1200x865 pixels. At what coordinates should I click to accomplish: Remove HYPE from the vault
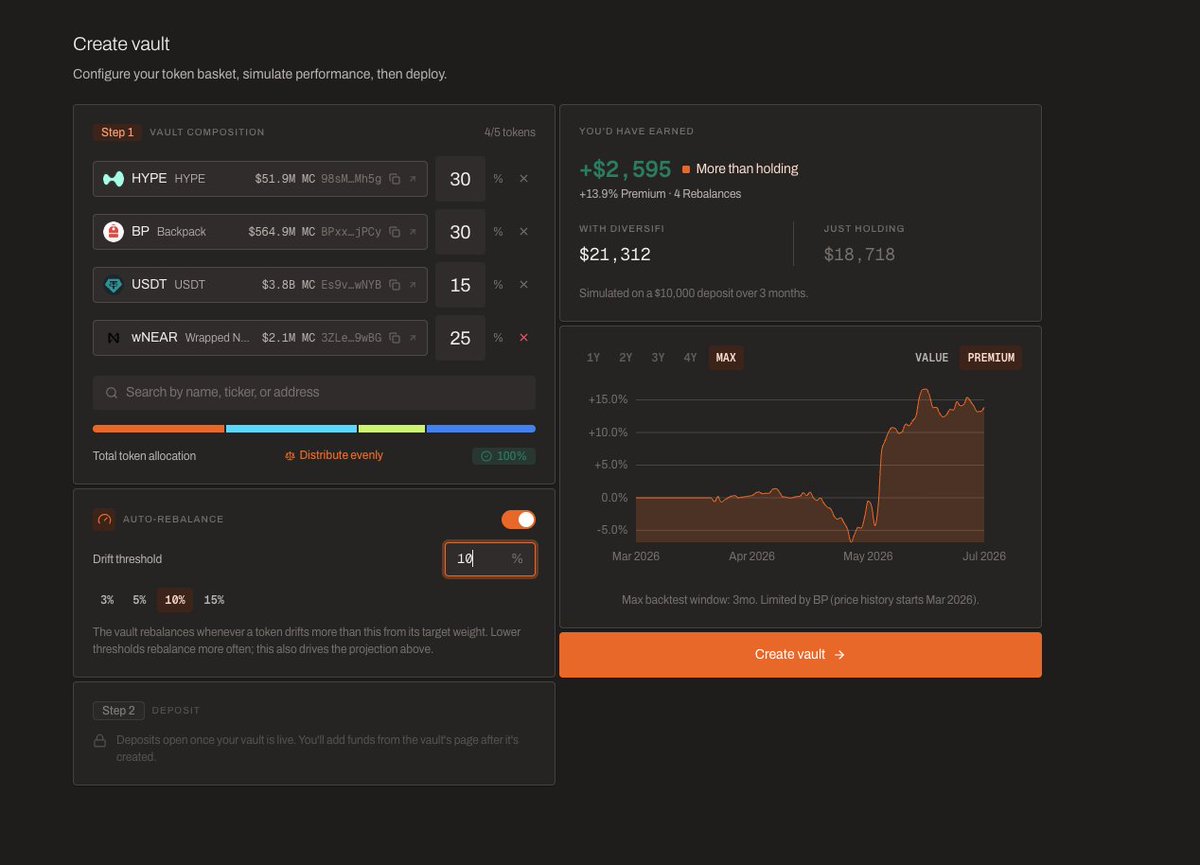coord(524,179)
